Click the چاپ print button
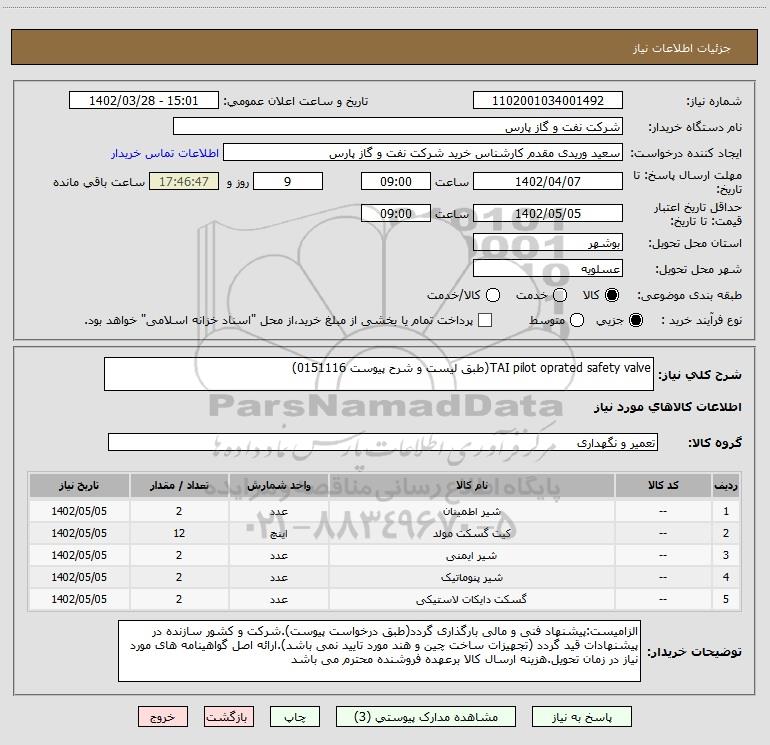 [295, 717]
